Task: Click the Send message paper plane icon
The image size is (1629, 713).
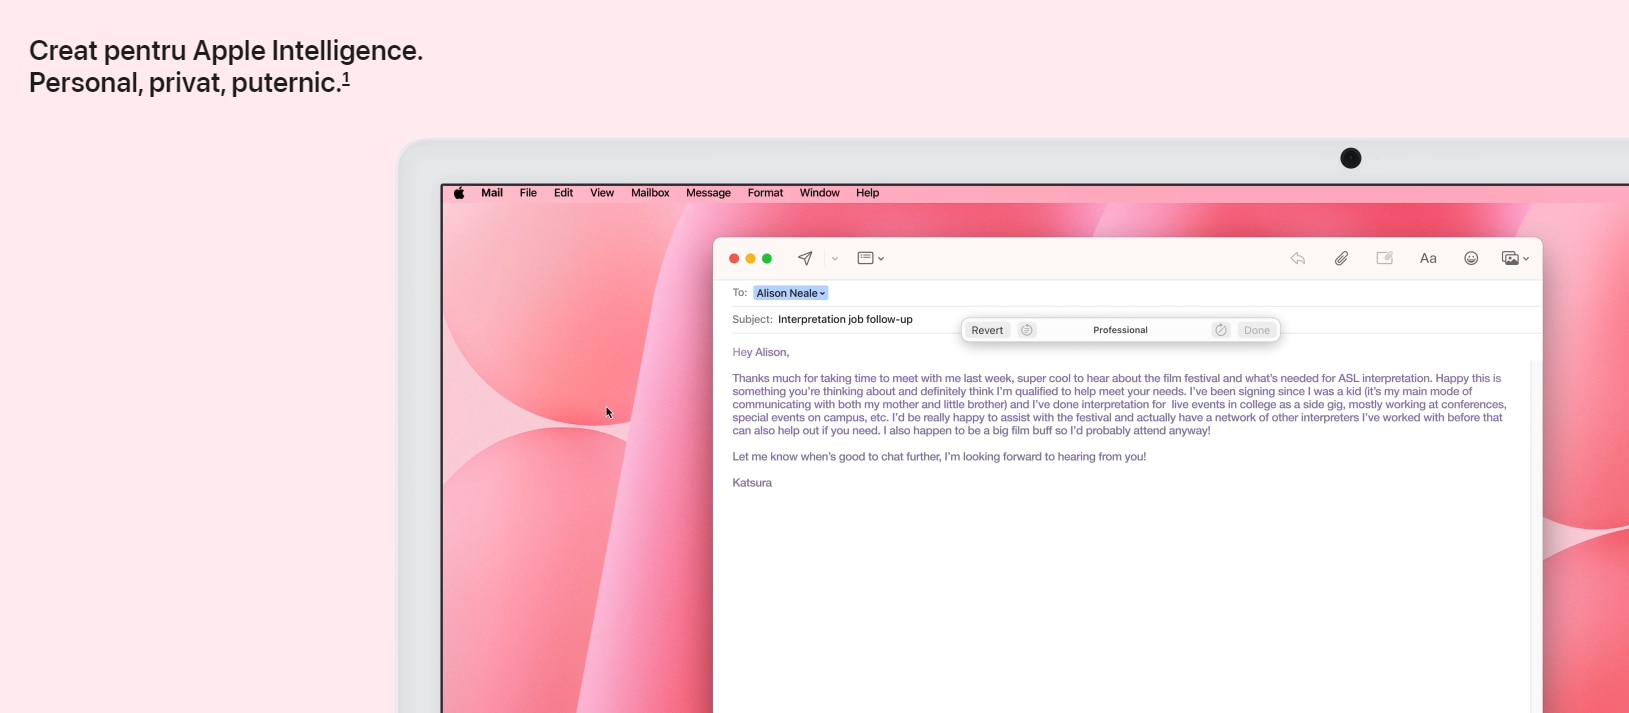Action: 805,258
